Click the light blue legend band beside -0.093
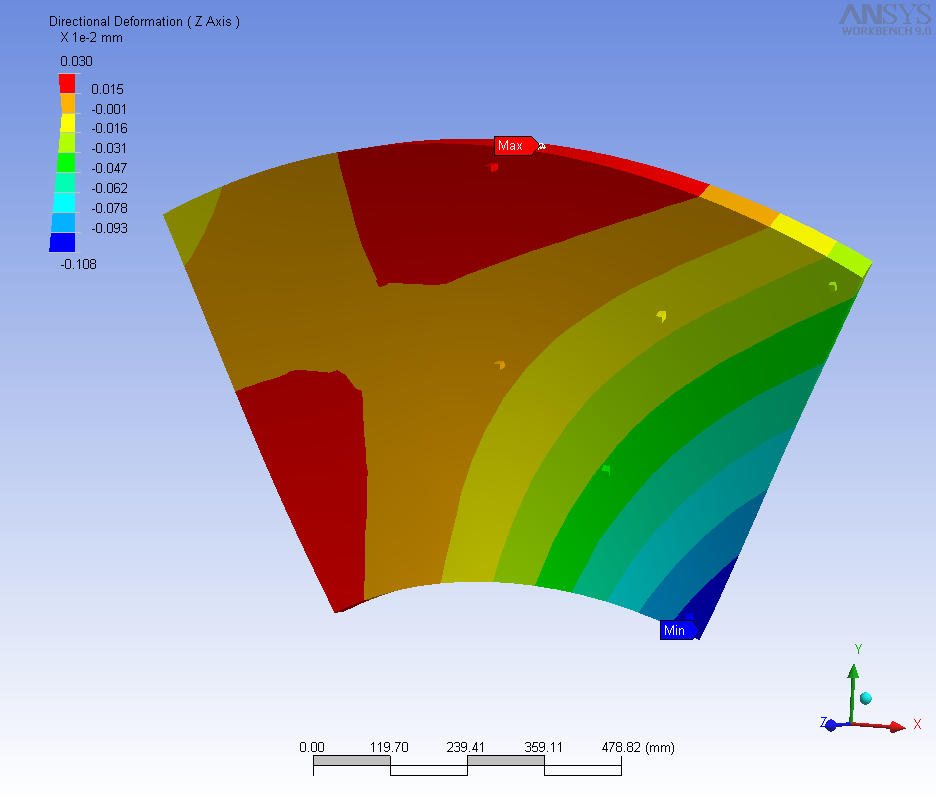Viewport: 936px width, 800px height. point(63,222)
